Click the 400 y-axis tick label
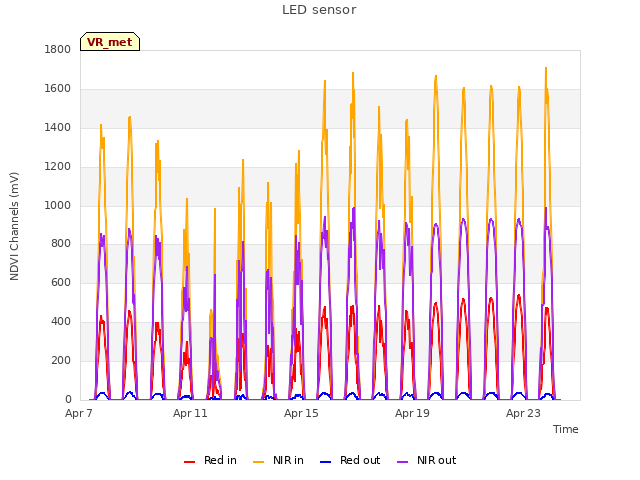 pyautogui.click(x=61, y=322)
